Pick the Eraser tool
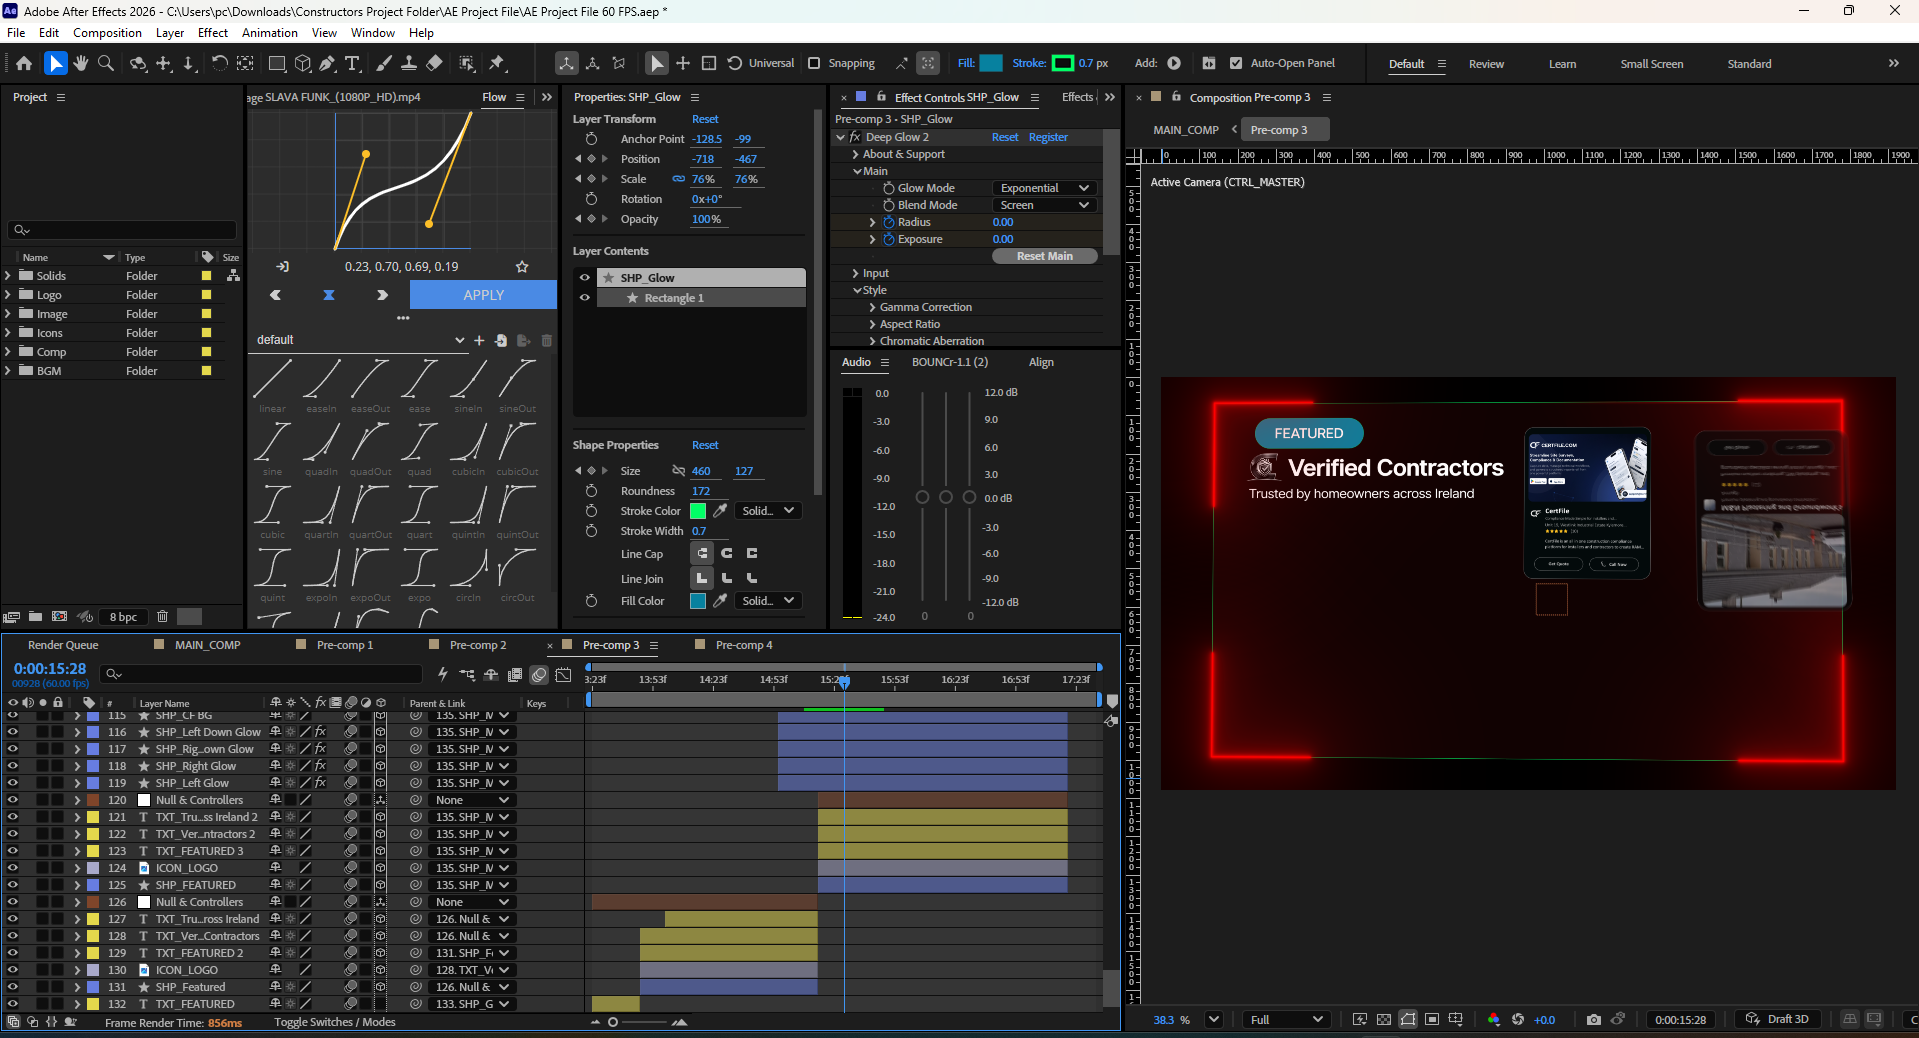 [x=434, y=63]
